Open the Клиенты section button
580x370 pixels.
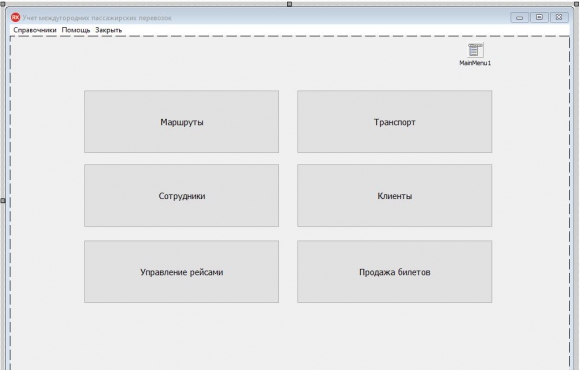point(395,196)
